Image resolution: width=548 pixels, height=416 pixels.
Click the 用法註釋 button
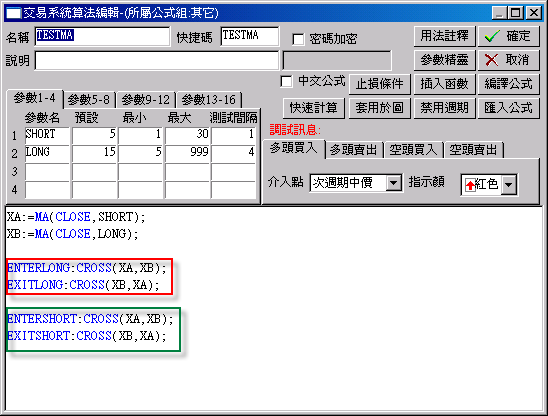[x=444, y=36]
